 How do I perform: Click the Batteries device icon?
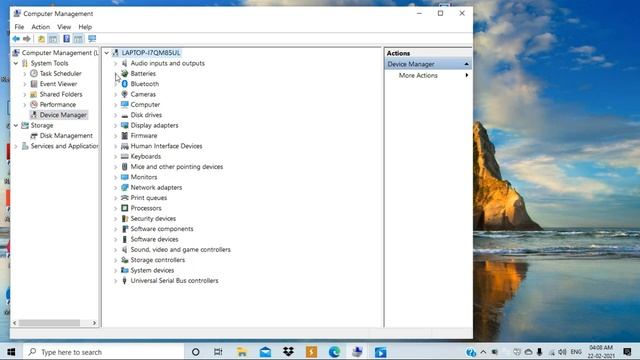124,73
